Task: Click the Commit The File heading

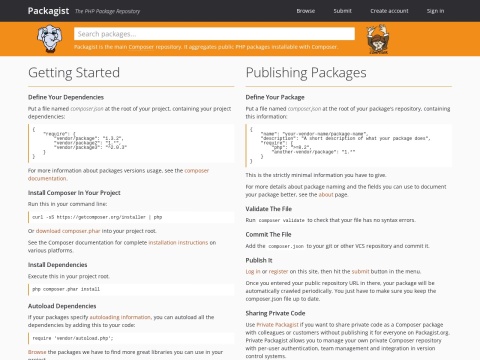Action: click(268, 235)
